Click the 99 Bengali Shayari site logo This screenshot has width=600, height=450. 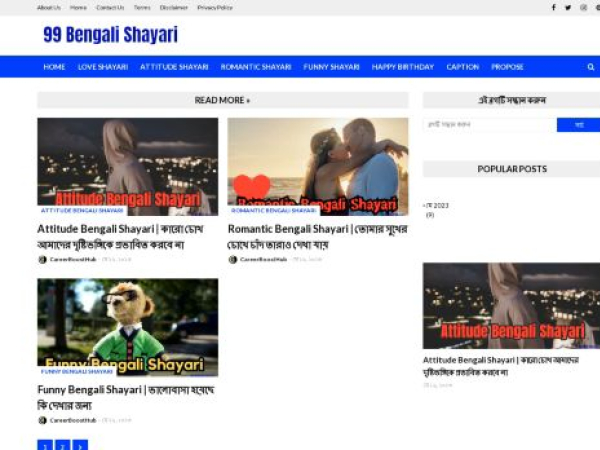click(x=110, y=34)
